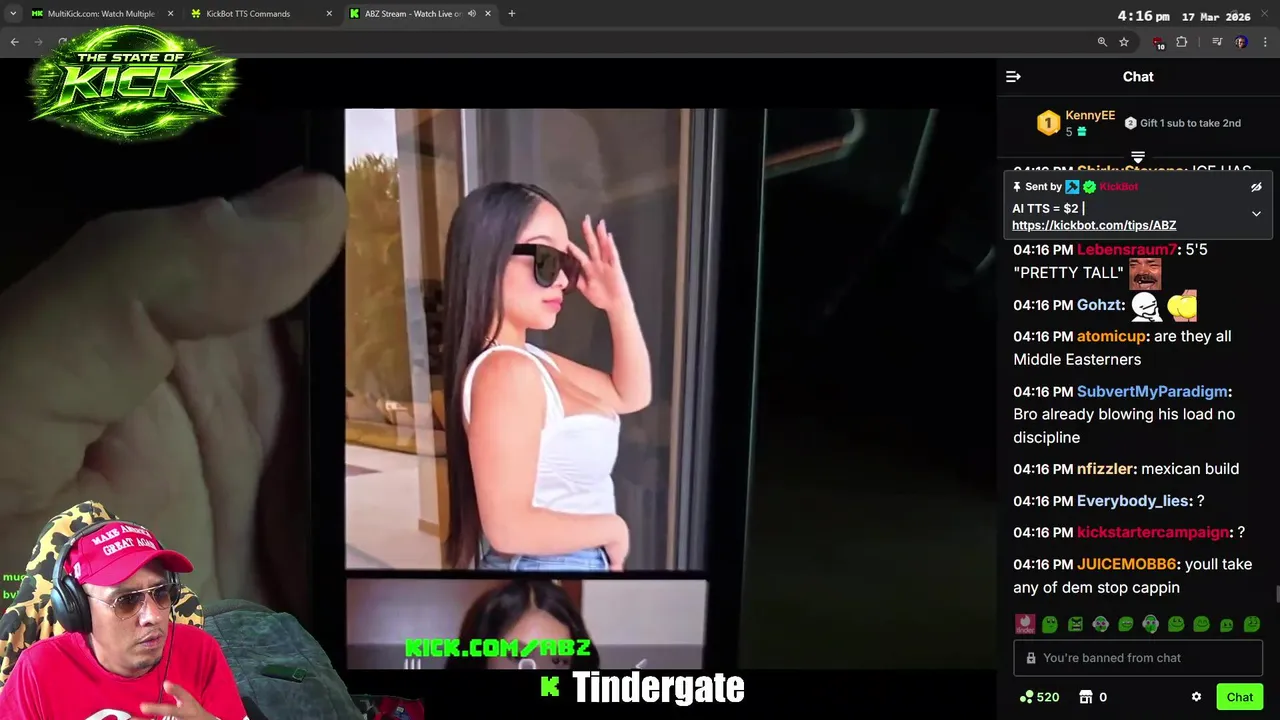
Task: Open the browser extensions puzzle icon
Action: pos(1182,42)
